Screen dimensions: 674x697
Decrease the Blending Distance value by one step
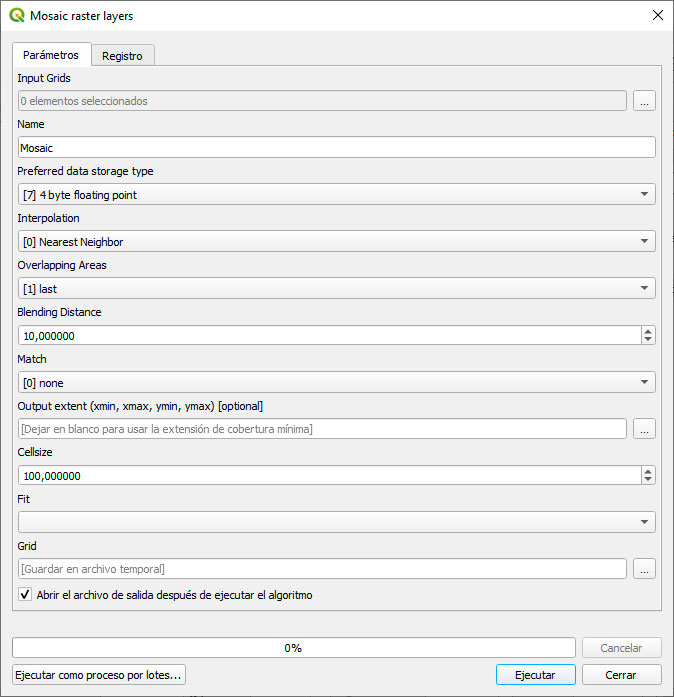(x=648, y=341)
